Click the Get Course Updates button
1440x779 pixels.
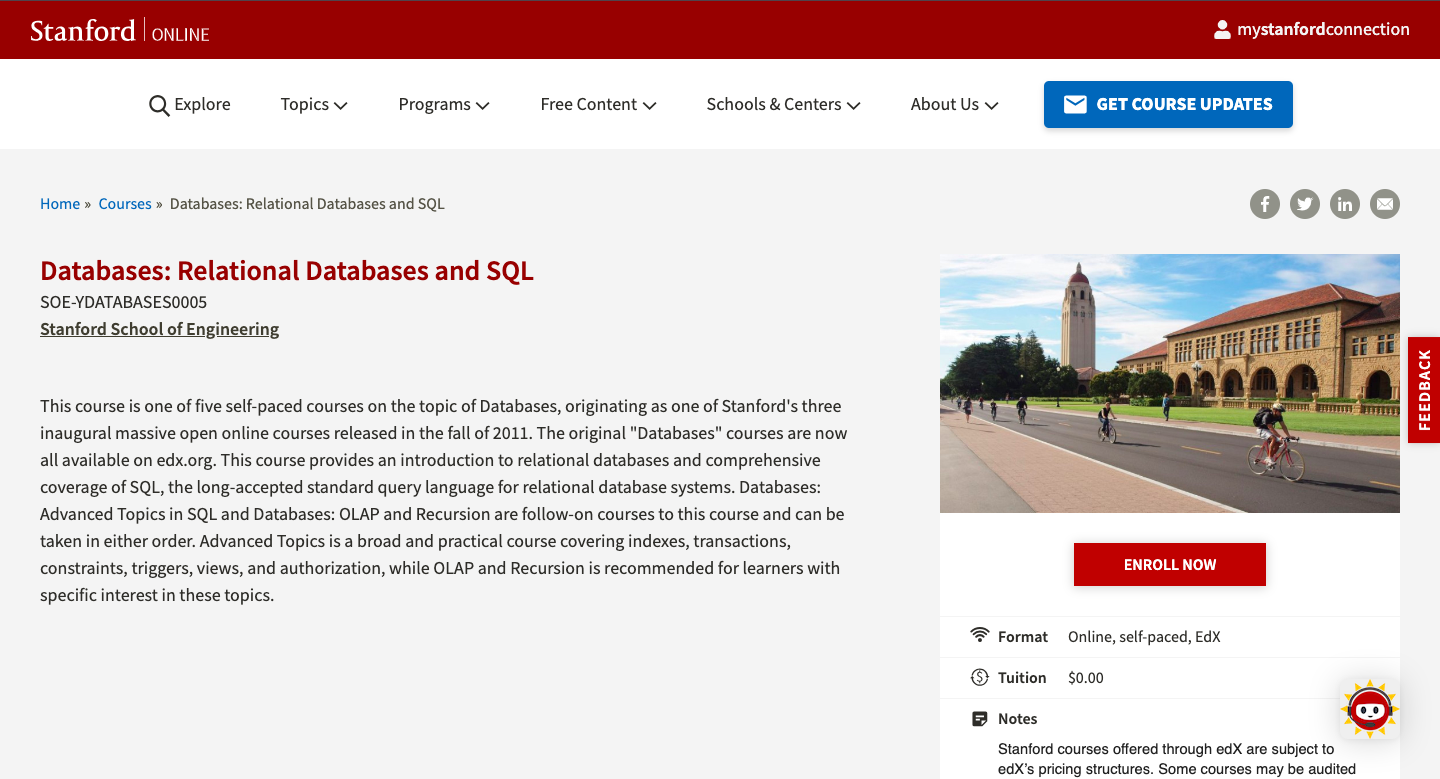click(x=1168, y=104)
